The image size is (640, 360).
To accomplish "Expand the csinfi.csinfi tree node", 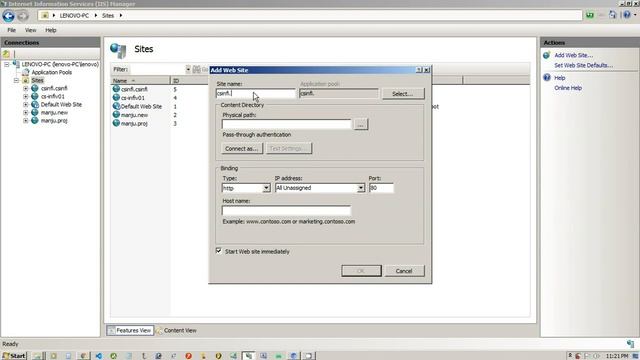I will click(26, 88).
